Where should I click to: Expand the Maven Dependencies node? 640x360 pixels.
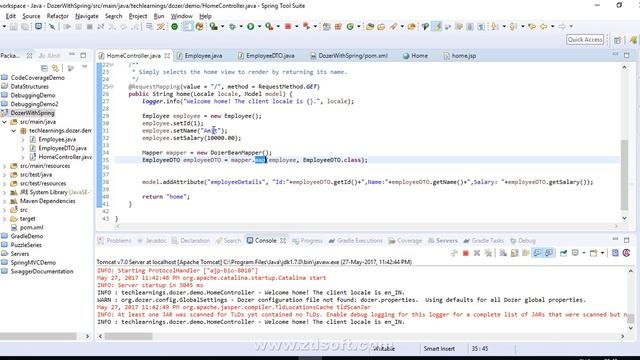[x=4, y=201]
